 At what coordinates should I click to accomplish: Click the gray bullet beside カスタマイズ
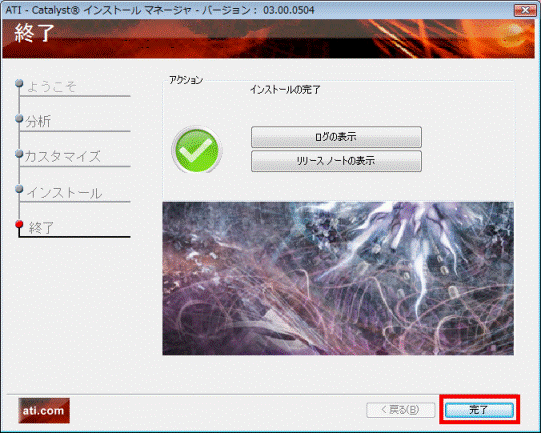tap(19, 154)
